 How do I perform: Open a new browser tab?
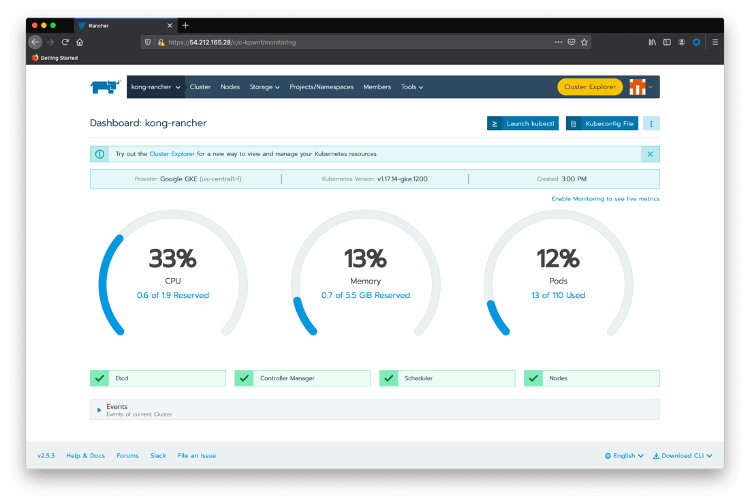185,25
